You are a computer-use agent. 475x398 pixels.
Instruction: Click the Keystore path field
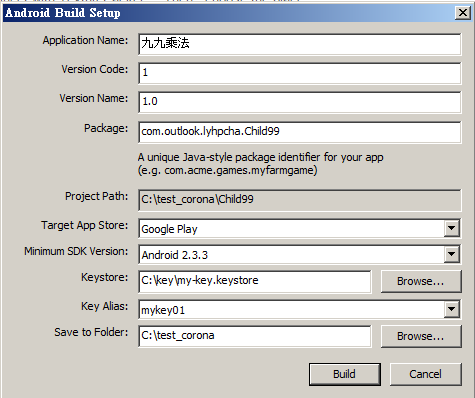pos(255,281)
